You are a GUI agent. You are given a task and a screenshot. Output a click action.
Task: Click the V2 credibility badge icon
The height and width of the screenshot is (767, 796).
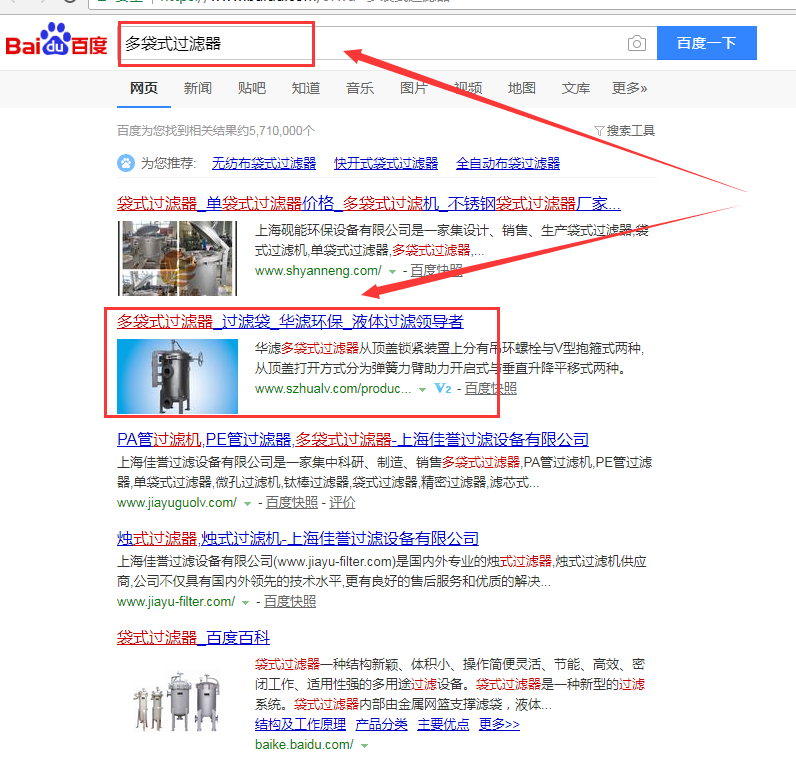click(443, 388)
